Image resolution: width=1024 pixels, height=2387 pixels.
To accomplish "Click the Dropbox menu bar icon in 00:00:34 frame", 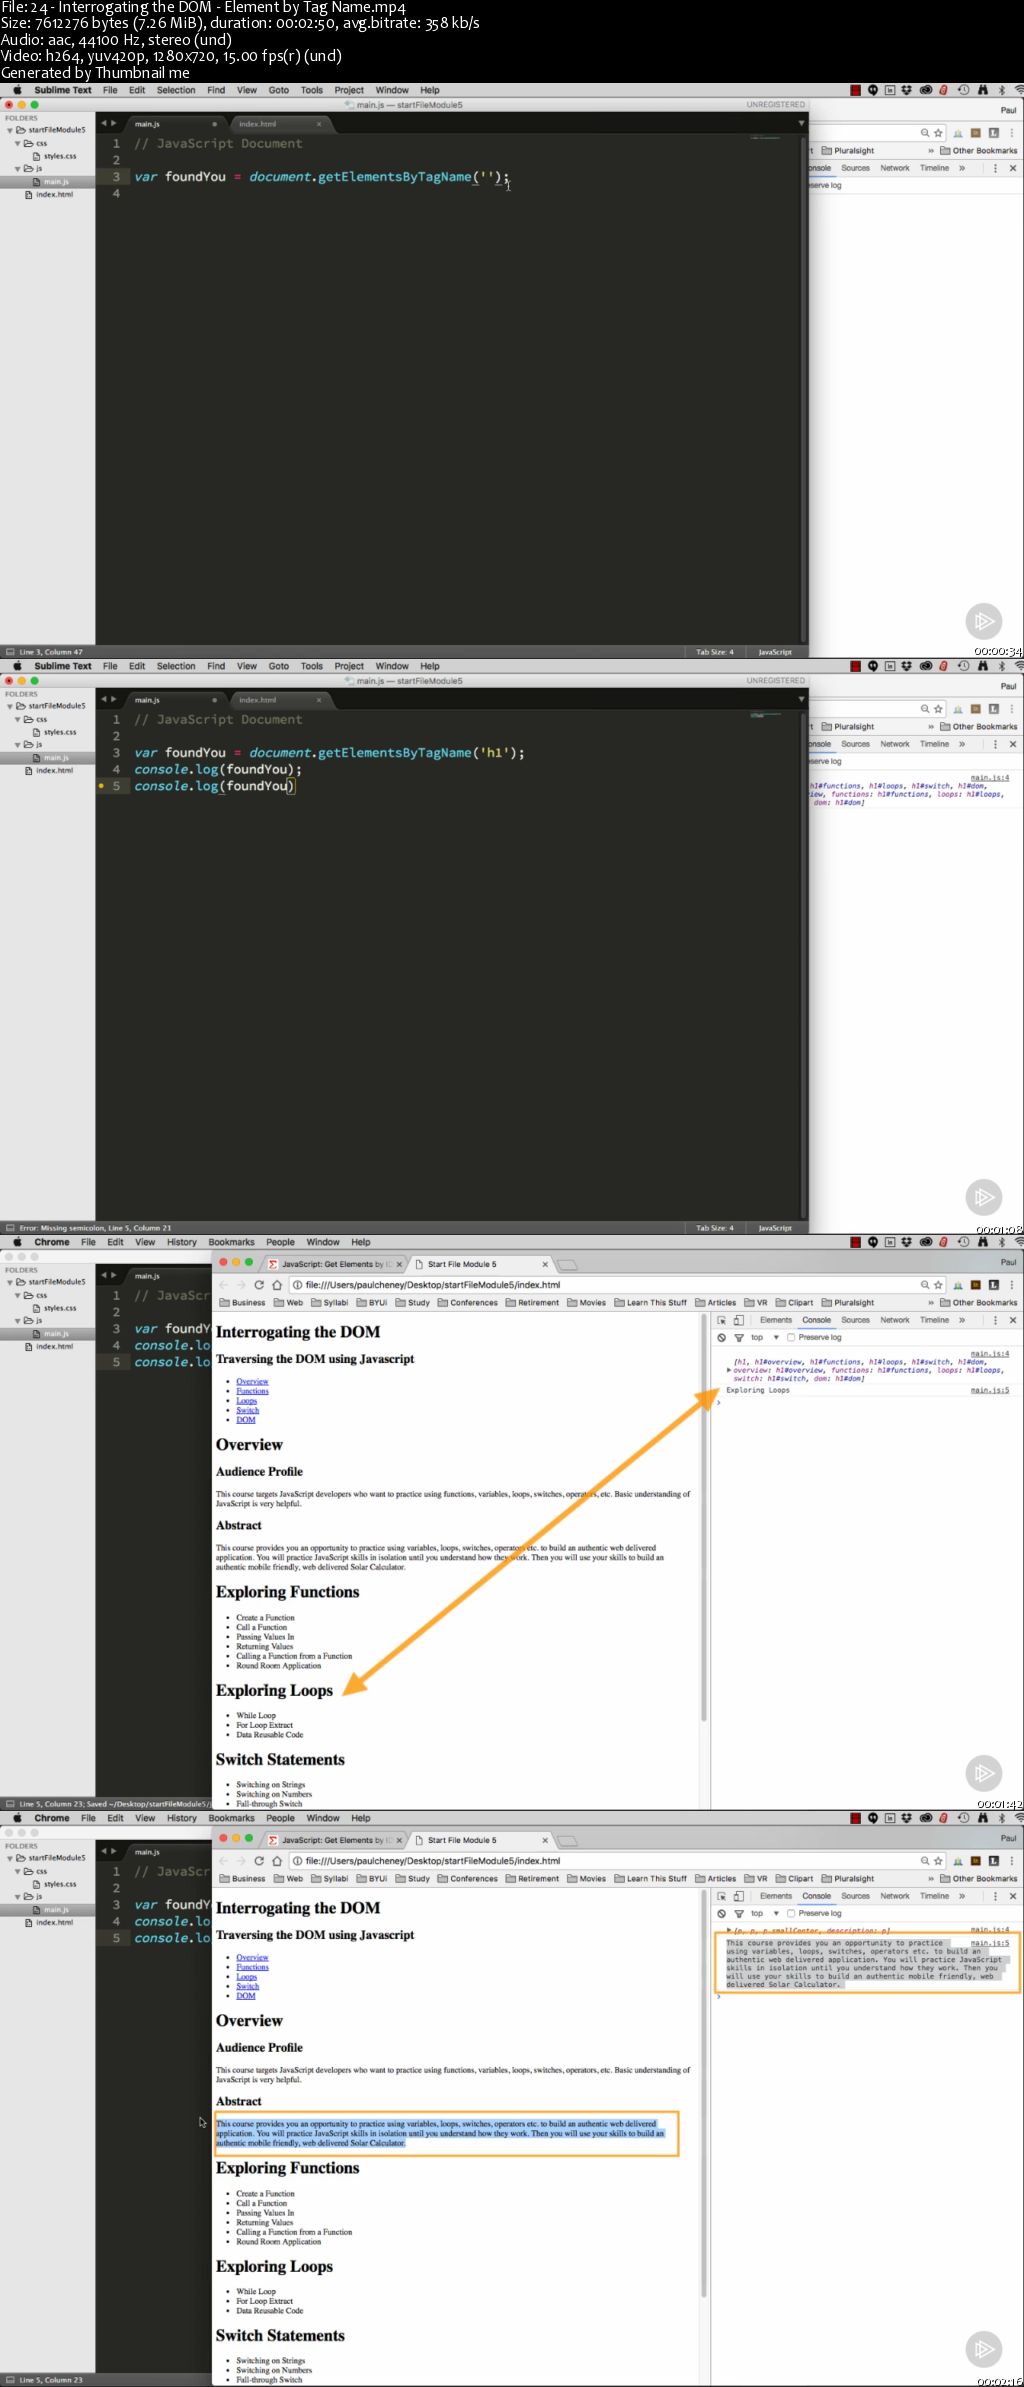I will click(x=907, y=90).
